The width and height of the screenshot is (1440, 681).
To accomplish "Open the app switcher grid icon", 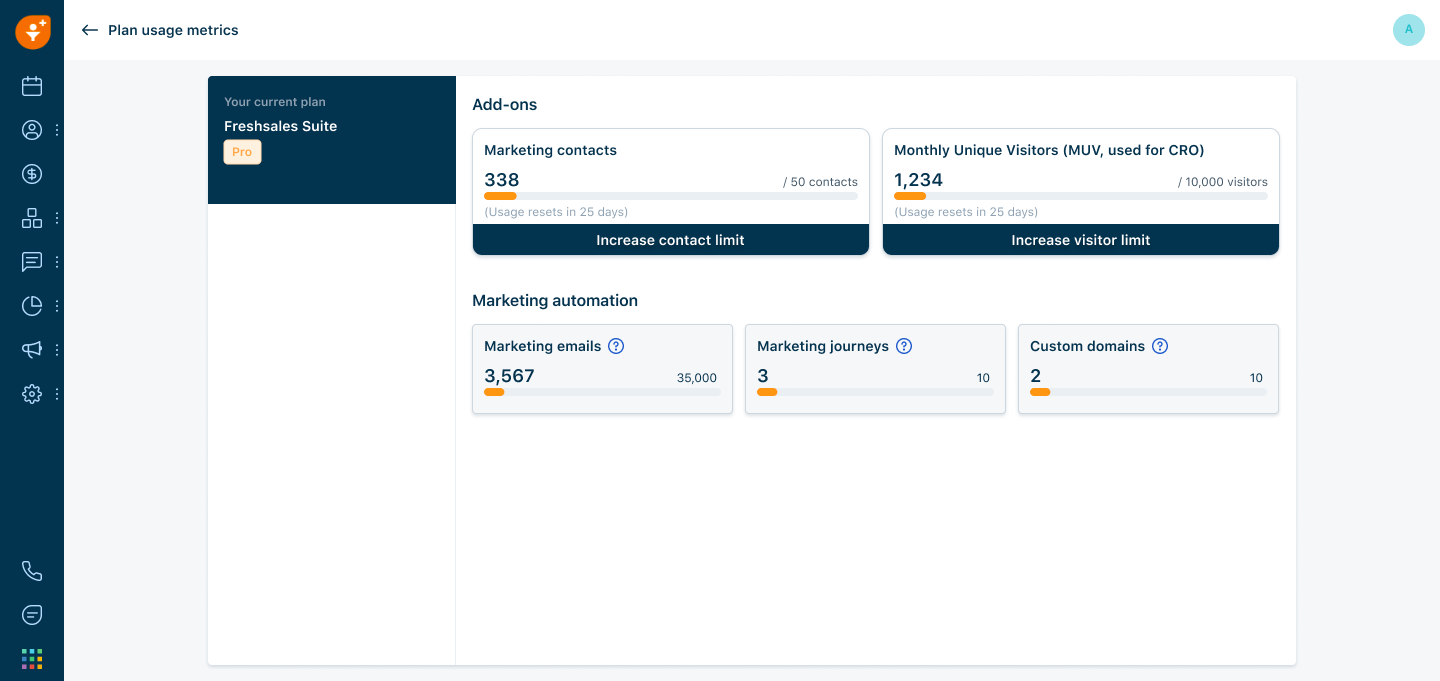I will coord(32,659).
